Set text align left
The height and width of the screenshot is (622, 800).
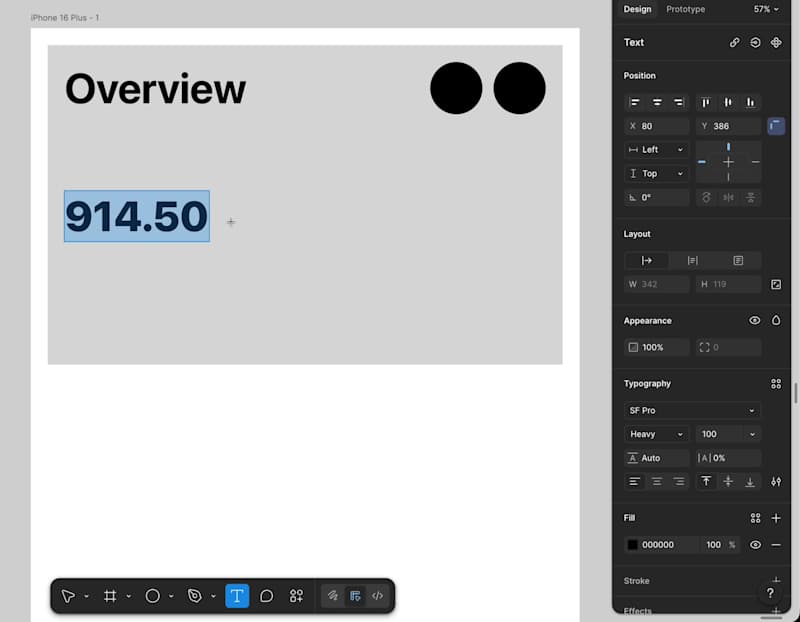[x=635, y=482]
